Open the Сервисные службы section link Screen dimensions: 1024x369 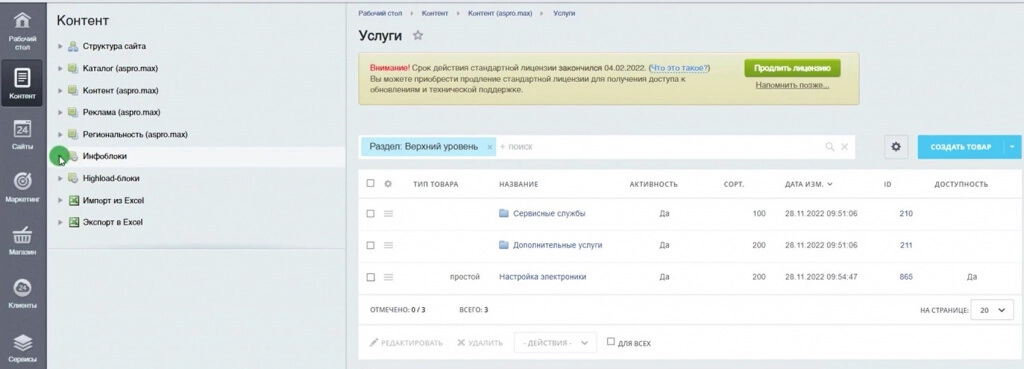tap(549, 214)
